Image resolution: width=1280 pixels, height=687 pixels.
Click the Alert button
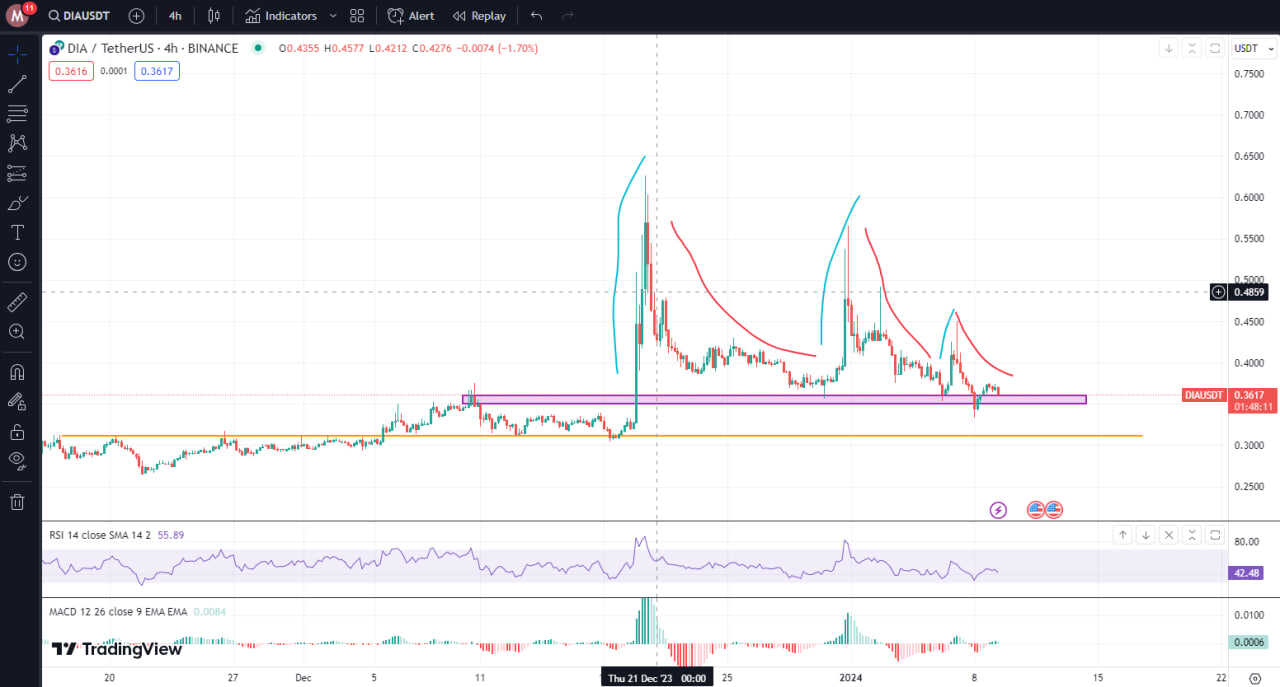(411, 16)
